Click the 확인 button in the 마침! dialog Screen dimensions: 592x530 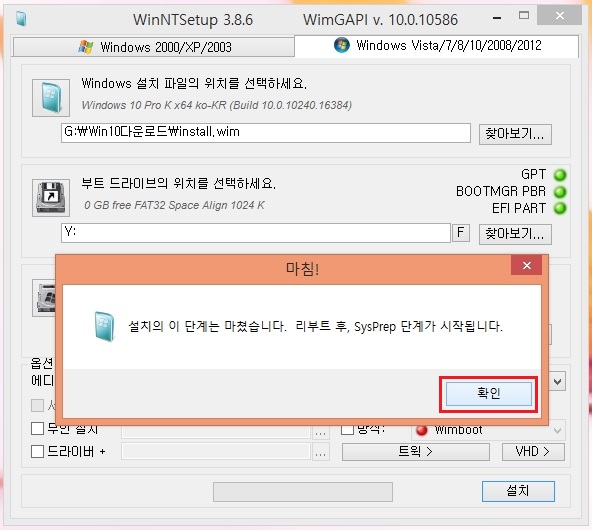pos(489,393)
